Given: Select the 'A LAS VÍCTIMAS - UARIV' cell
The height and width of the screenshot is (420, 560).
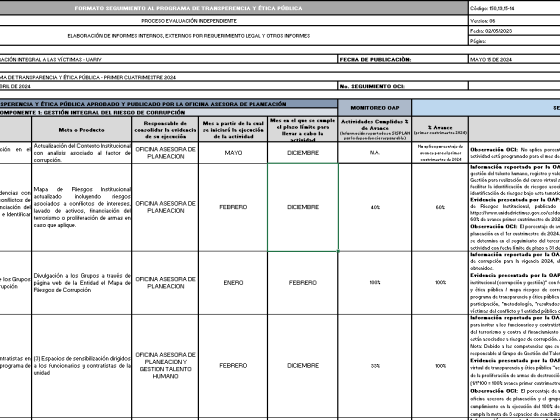Looking at the screenshot, I should (169, 60).
